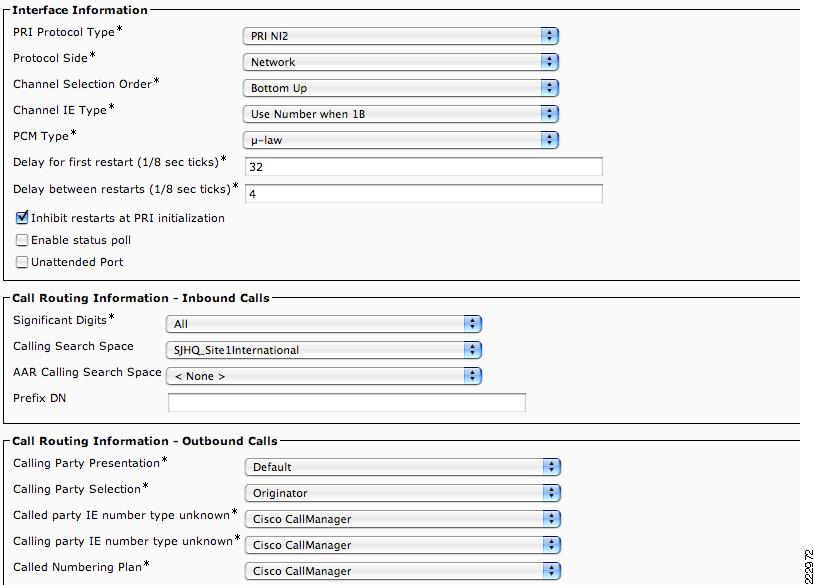814x585 pixels.
Task: Click the Delay for first restart field
Action: coord(424,167)
